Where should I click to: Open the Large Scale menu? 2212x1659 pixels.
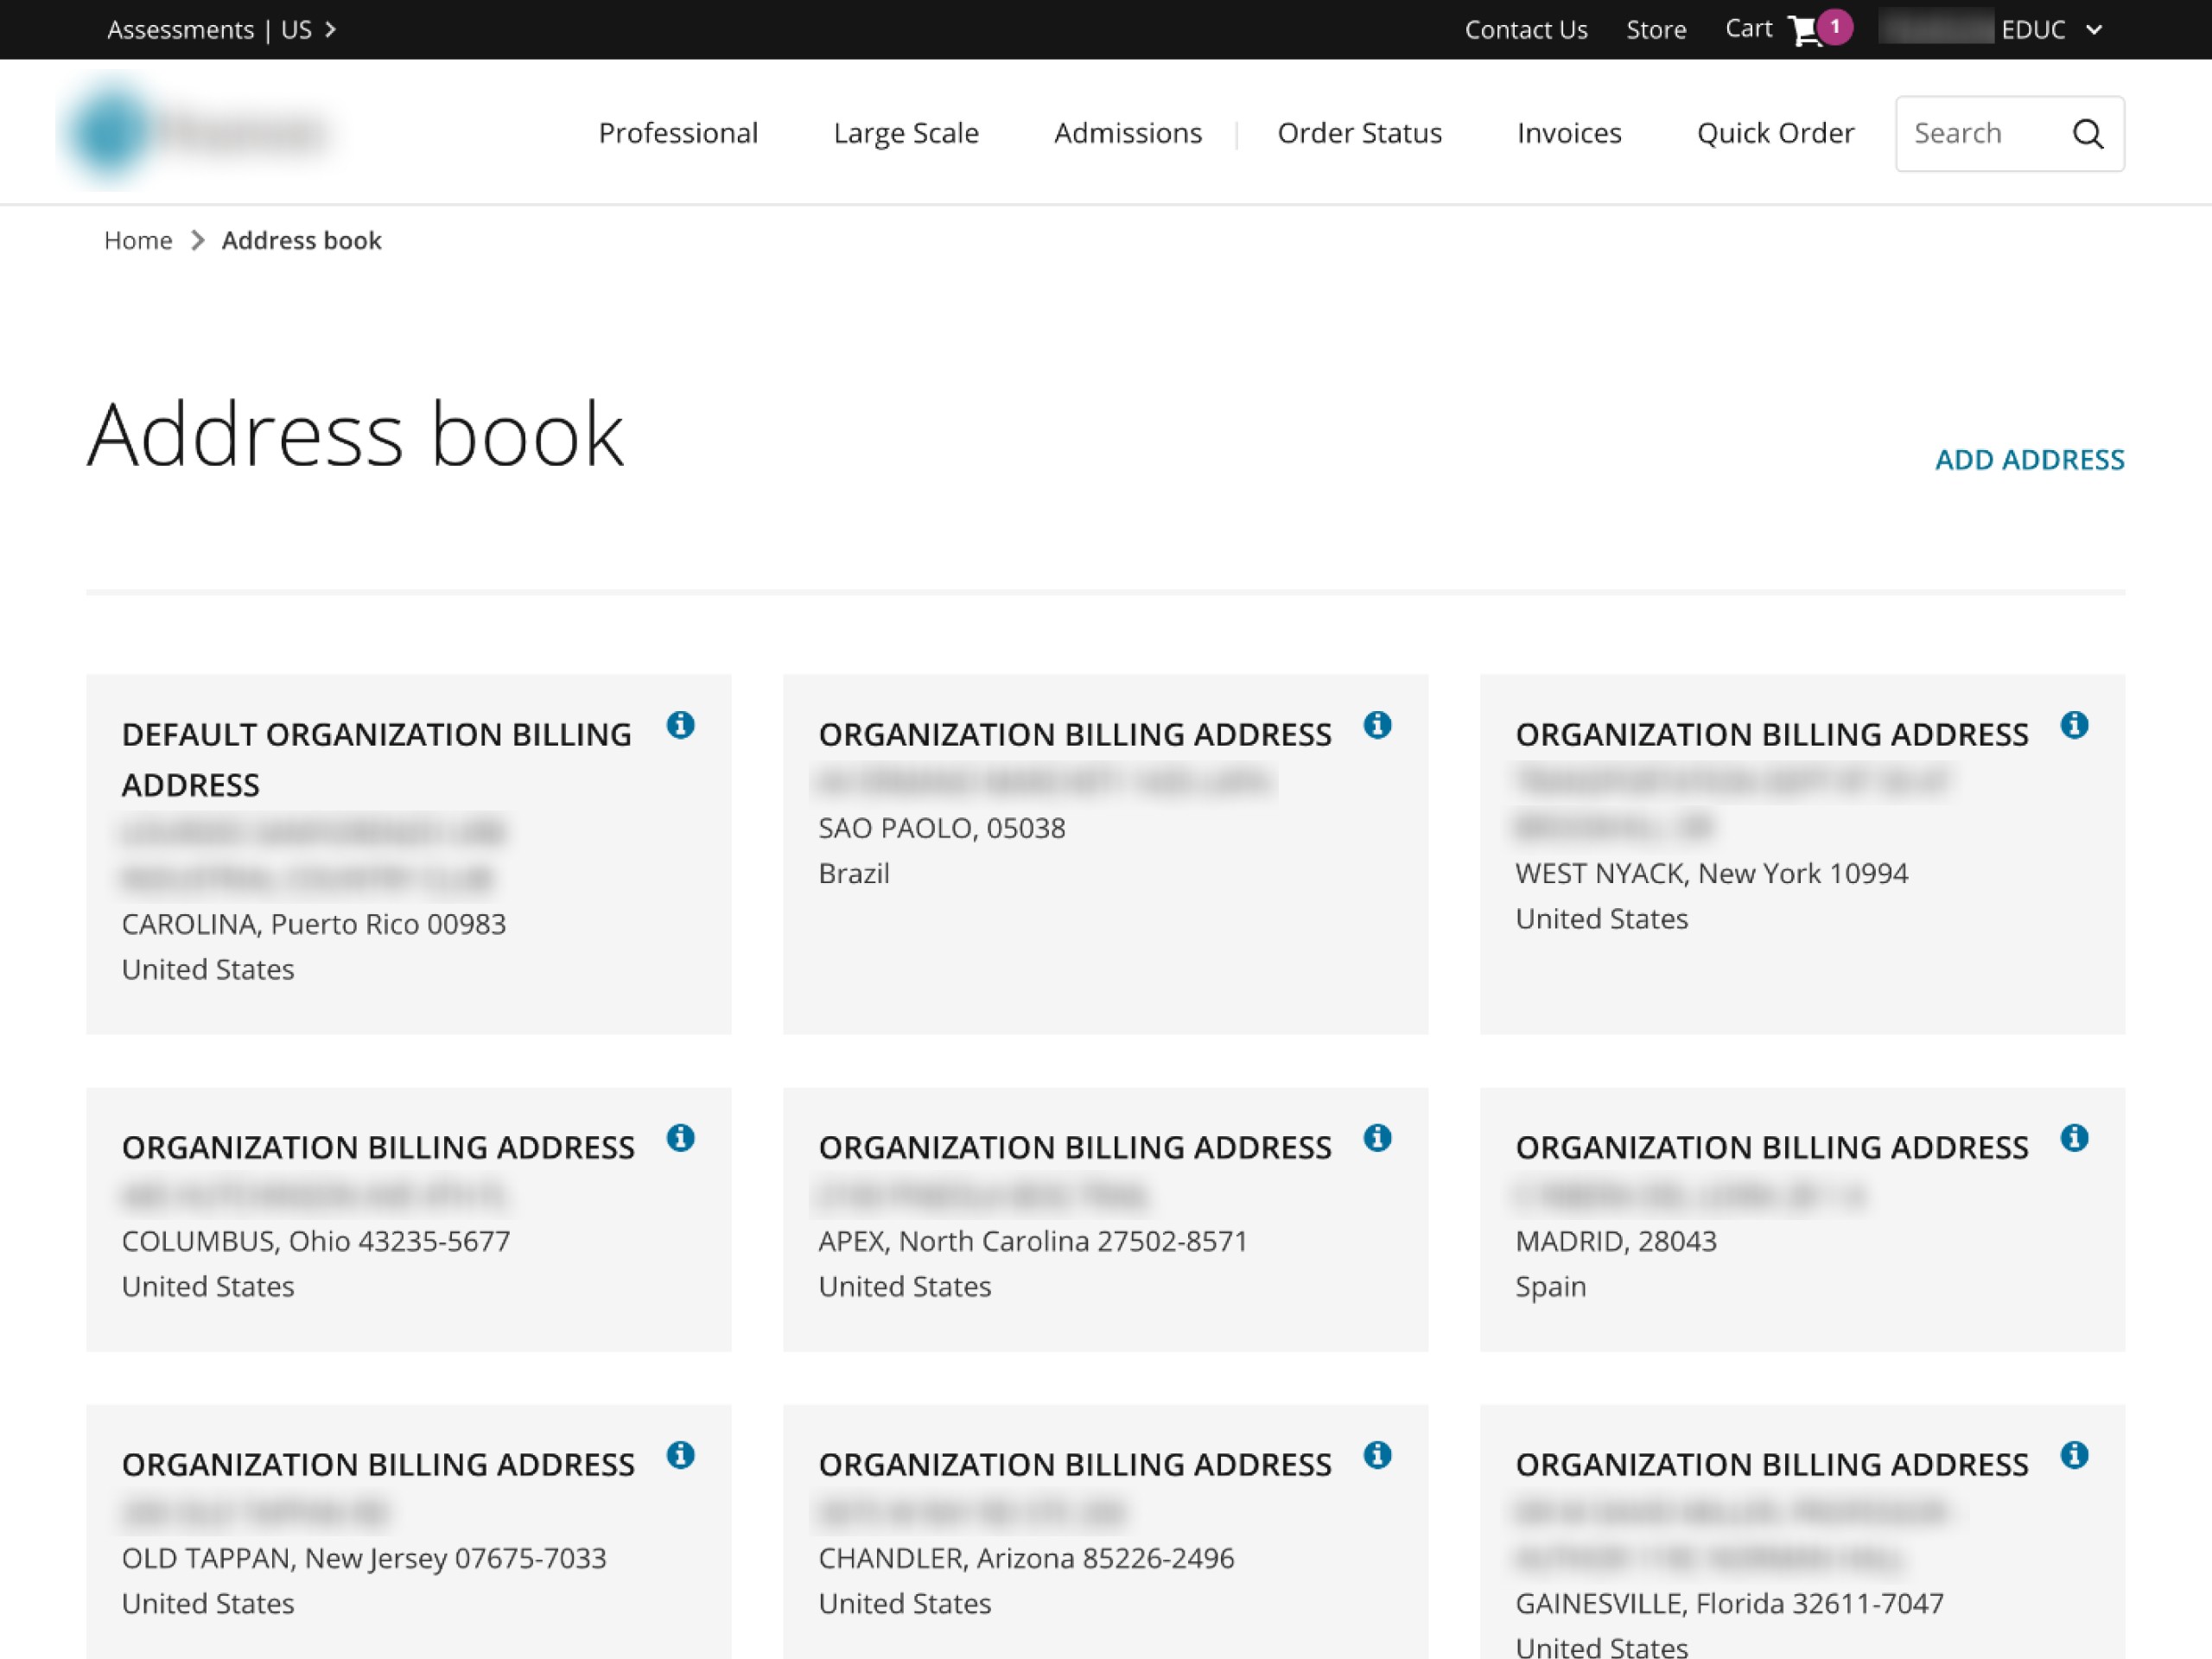pos(906,133)
